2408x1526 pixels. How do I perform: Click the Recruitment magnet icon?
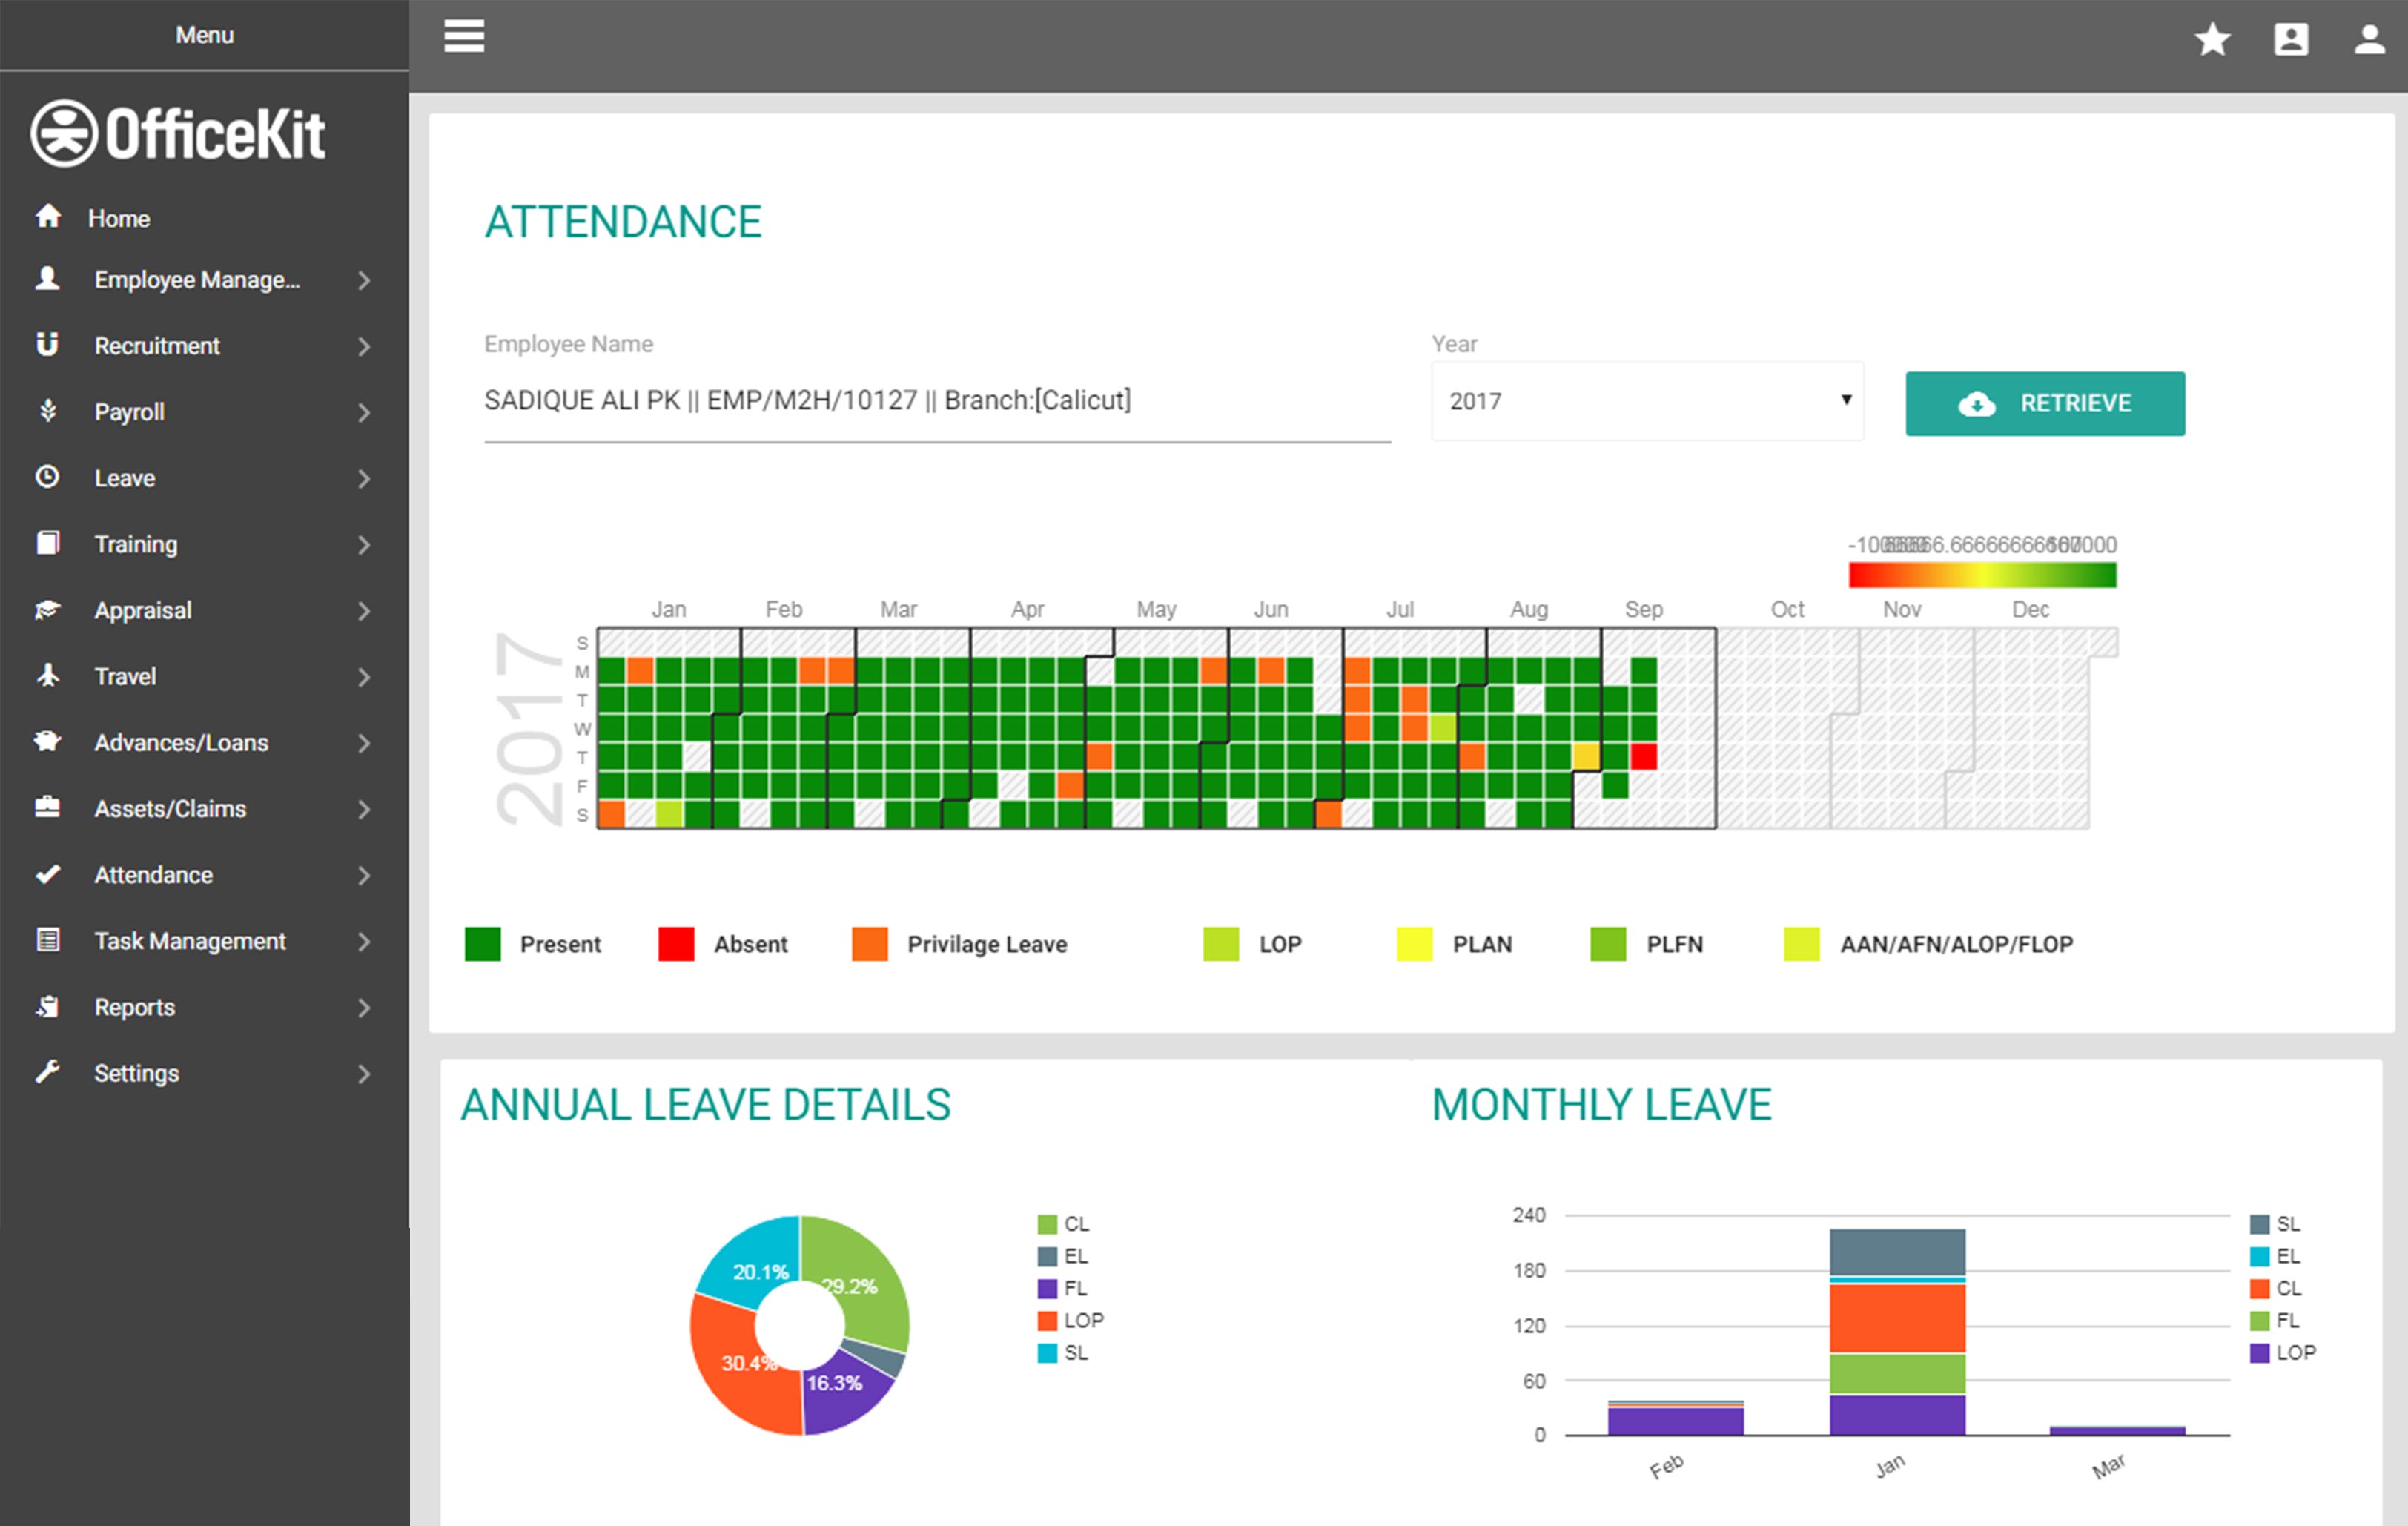(47, 345)
